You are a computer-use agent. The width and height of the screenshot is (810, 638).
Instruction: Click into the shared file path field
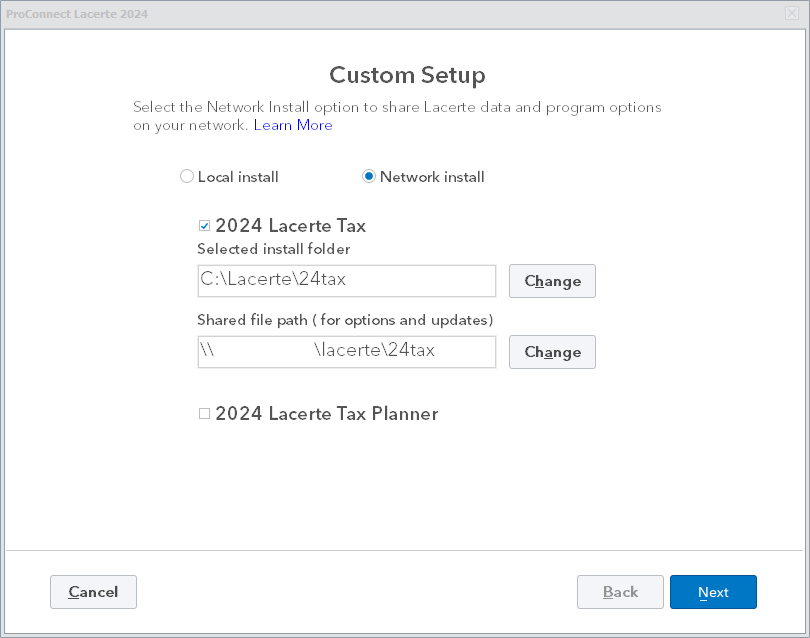[346, 352]
